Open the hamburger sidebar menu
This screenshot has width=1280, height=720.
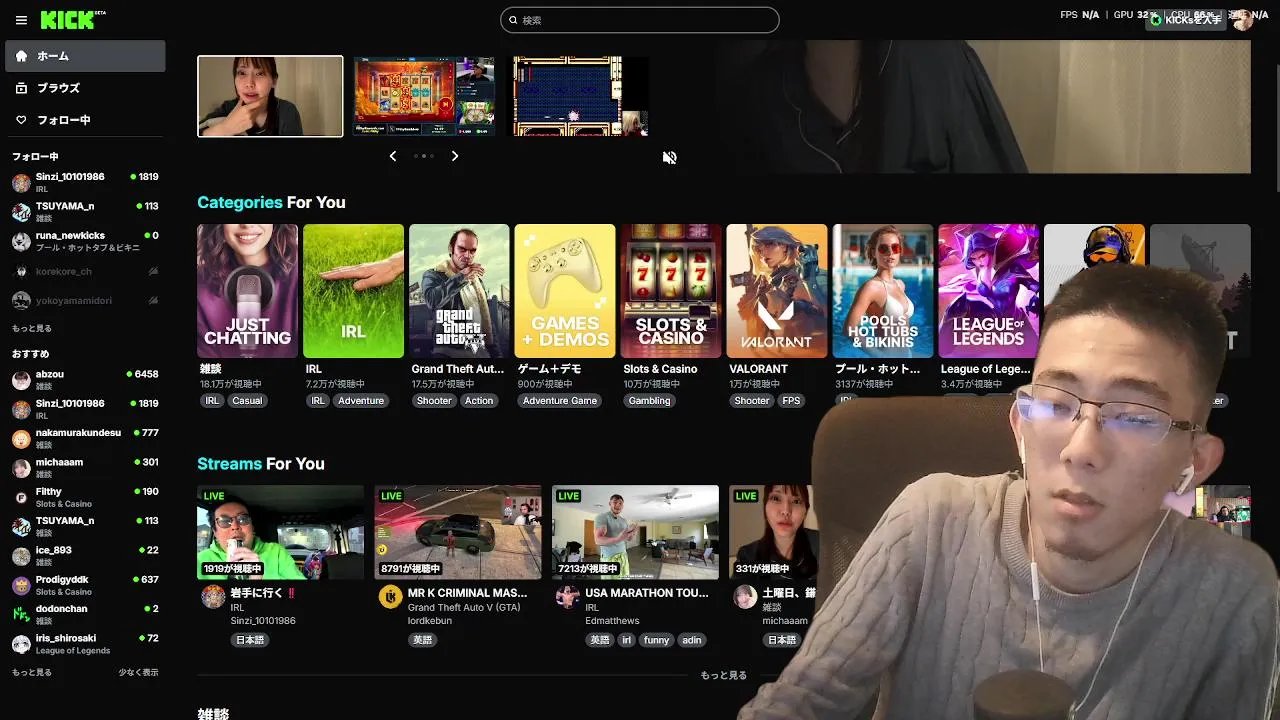21,20
